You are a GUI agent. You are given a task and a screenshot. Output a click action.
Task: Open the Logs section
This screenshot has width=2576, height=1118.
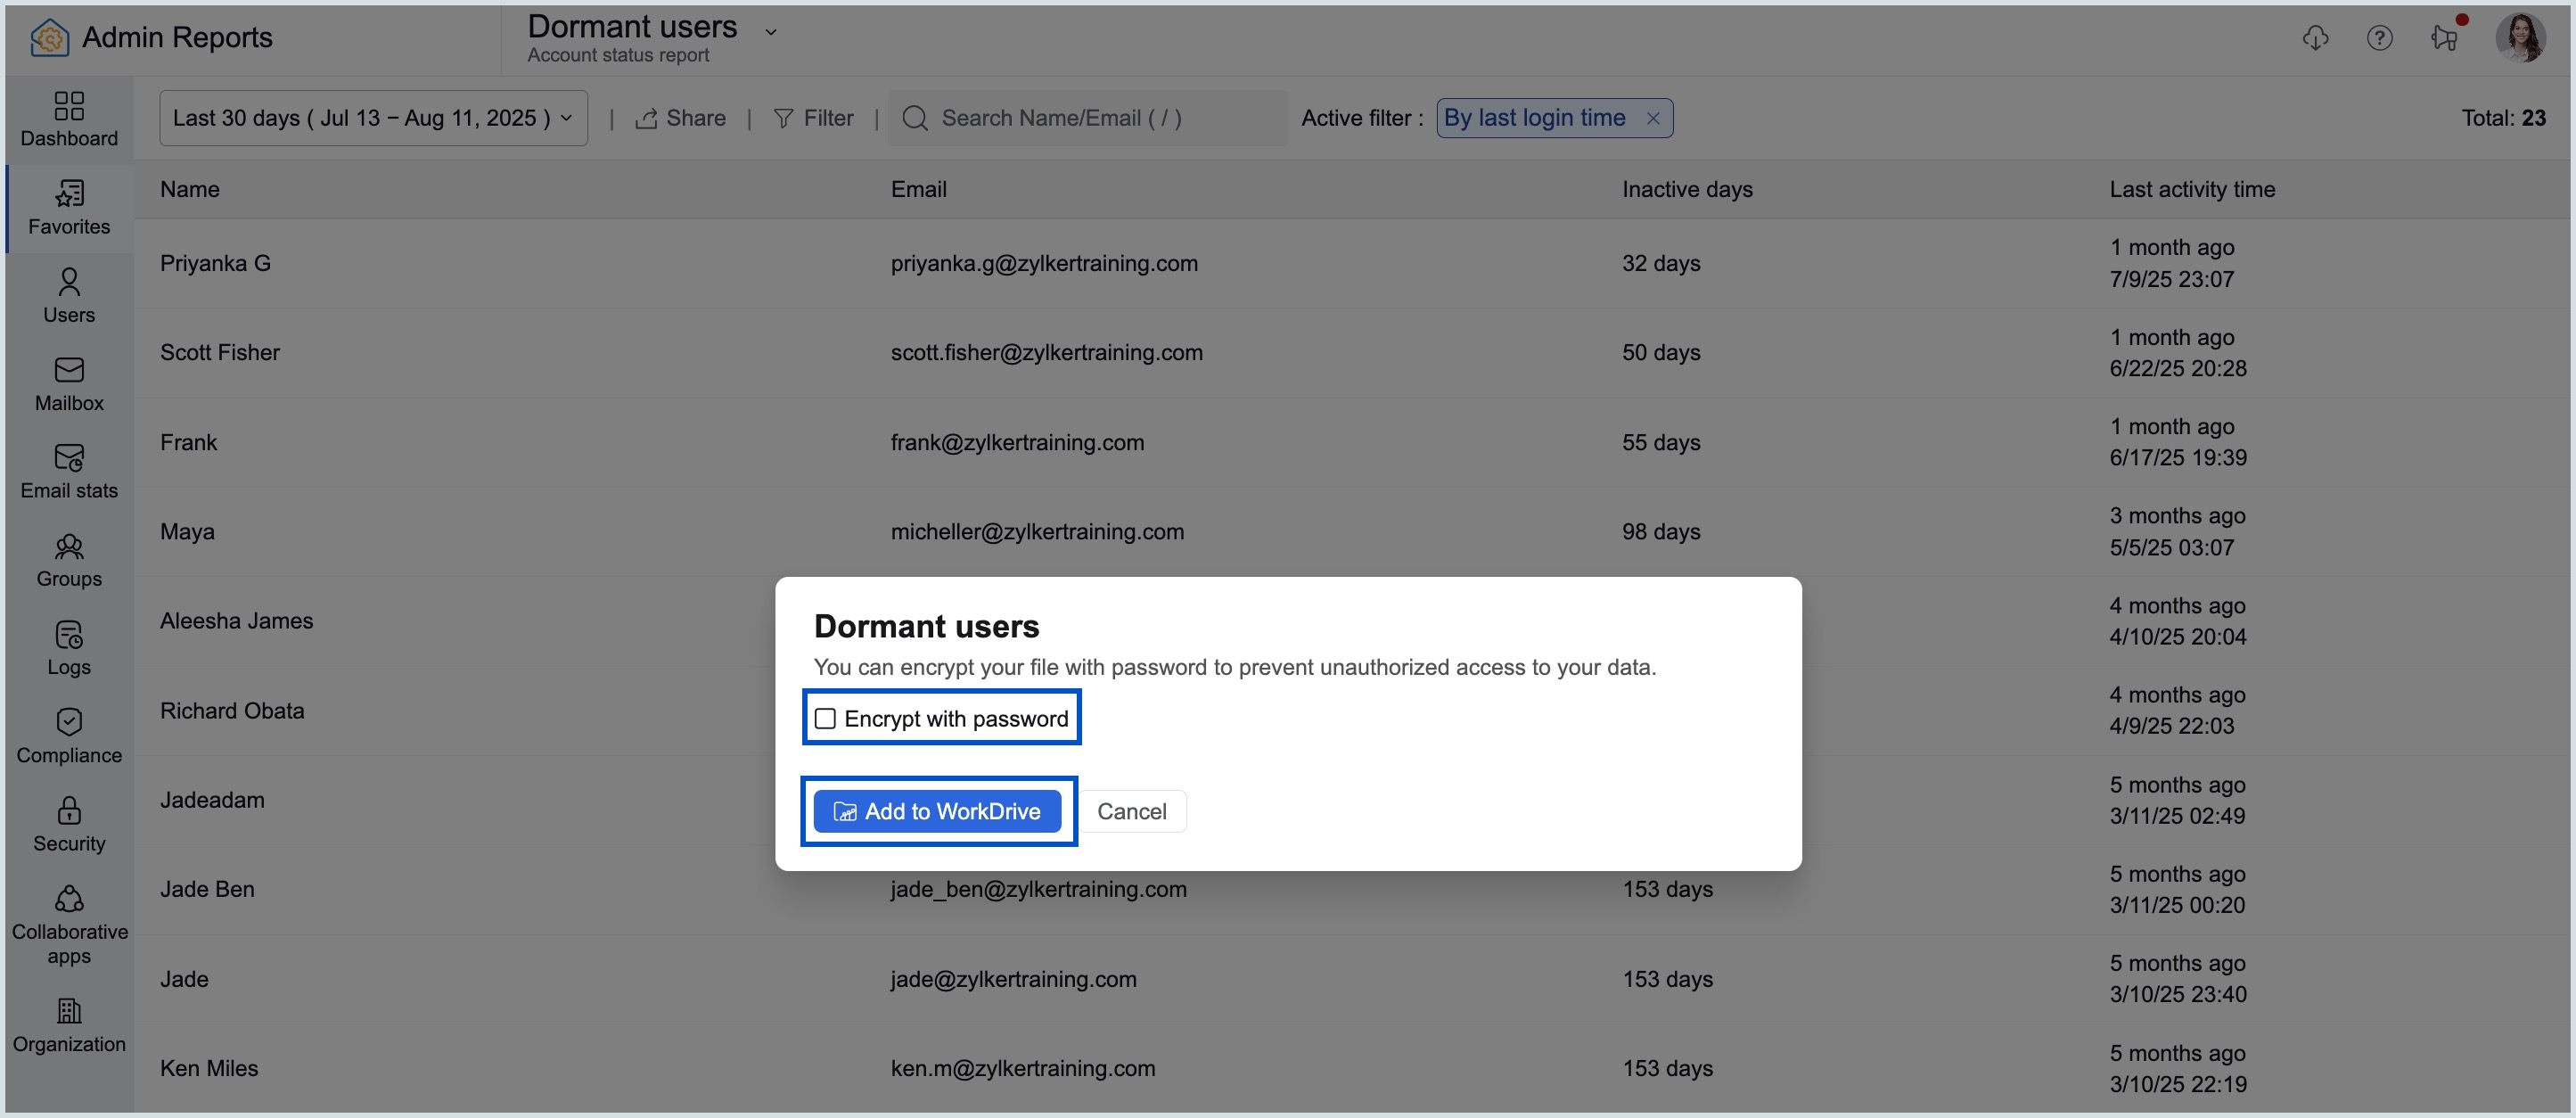point(69,647)
